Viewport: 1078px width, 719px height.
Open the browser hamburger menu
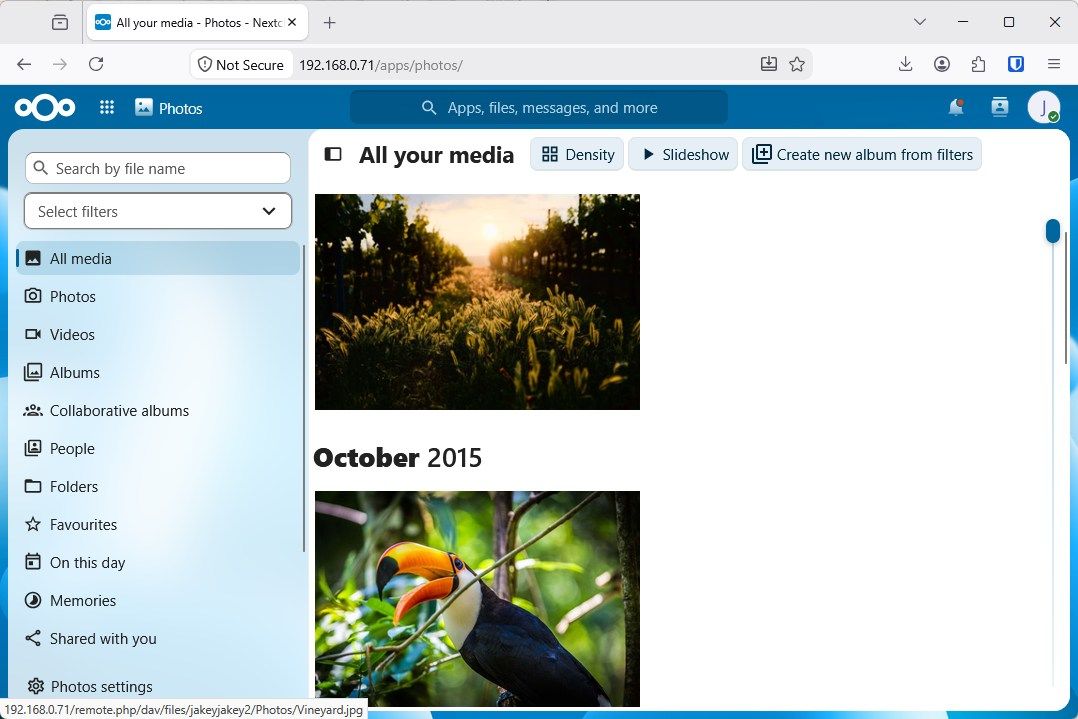[x=1053, y=65]
